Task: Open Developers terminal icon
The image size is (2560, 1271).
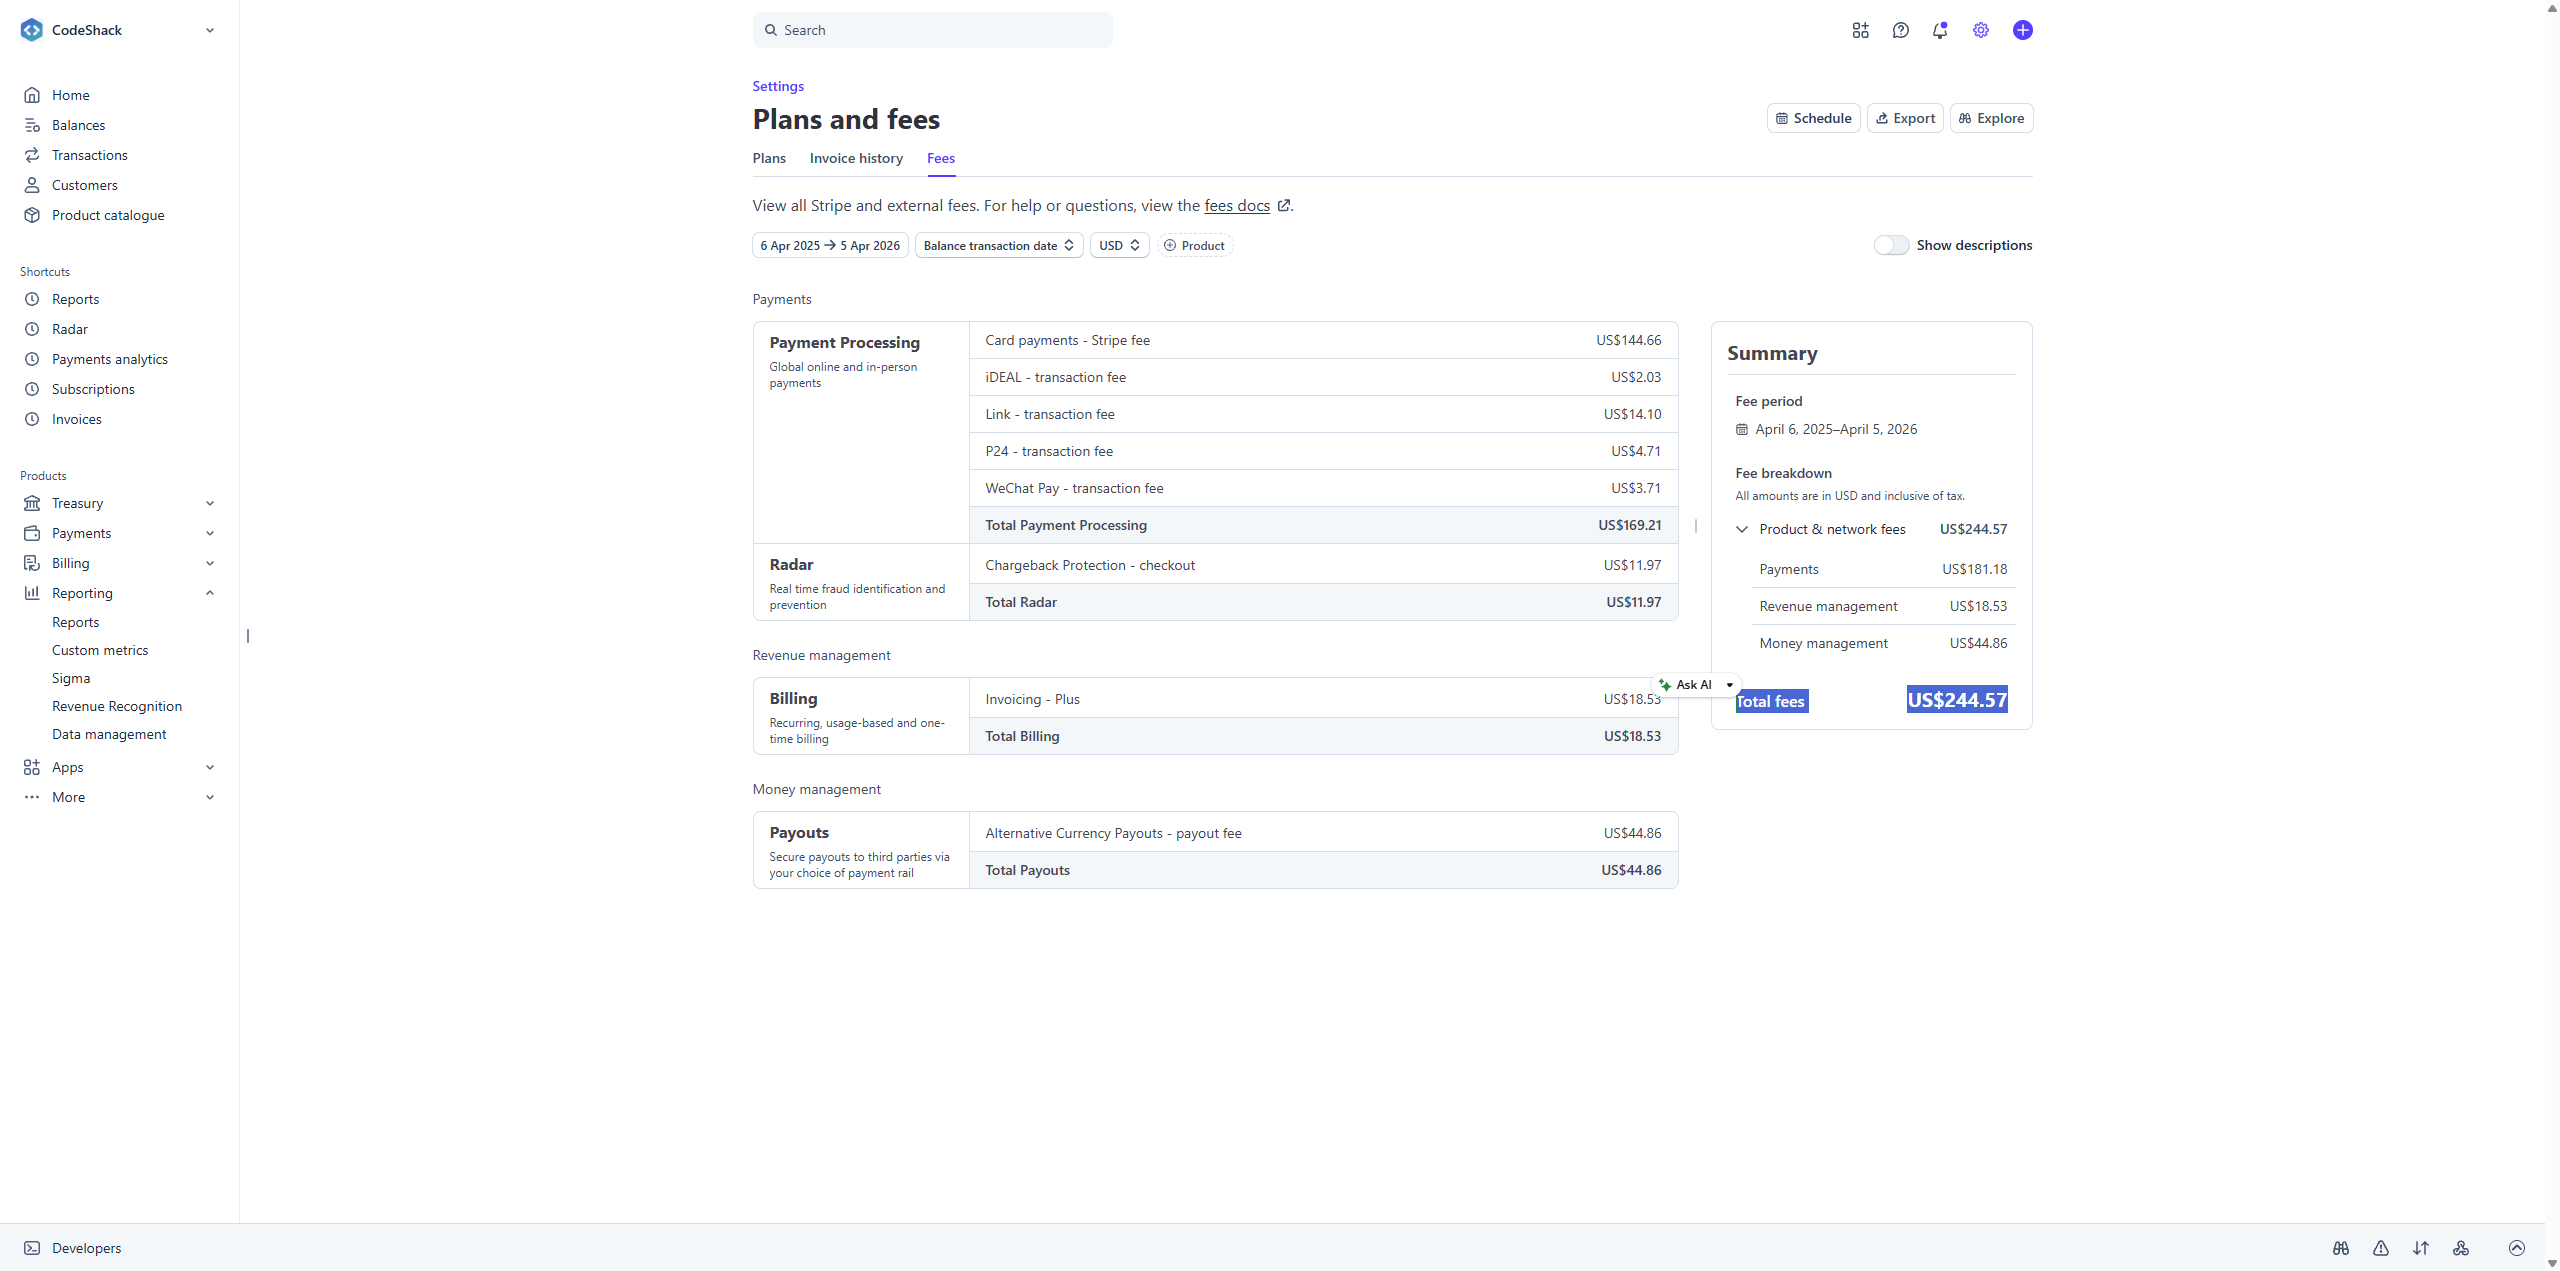Action: (x=32, y=1248)
